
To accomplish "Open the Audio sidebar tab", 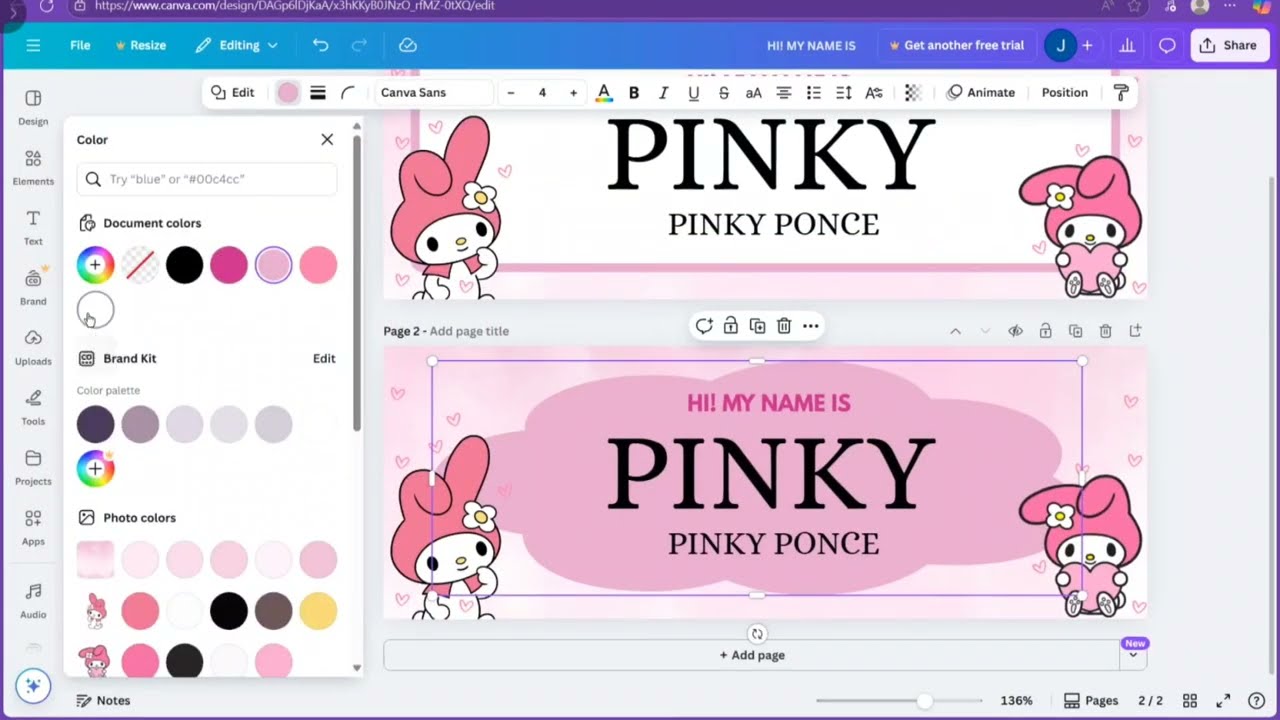I will pyautogui.click(x=33, y=600).
